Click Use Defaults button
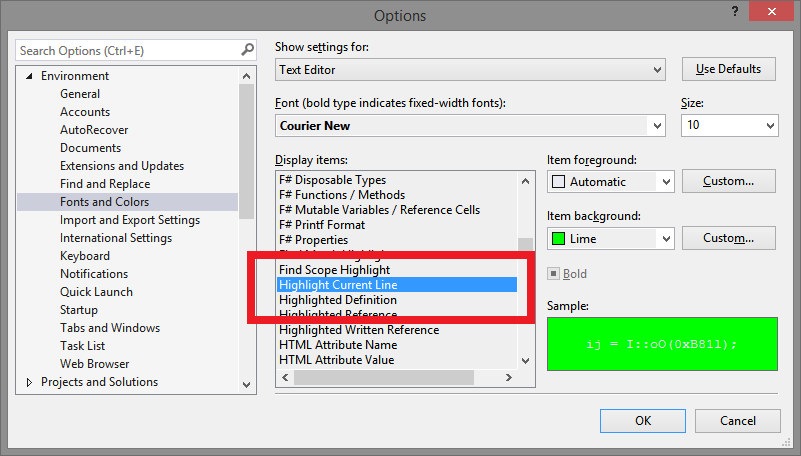Screen dimensions: 801x456 pos(728,69)
